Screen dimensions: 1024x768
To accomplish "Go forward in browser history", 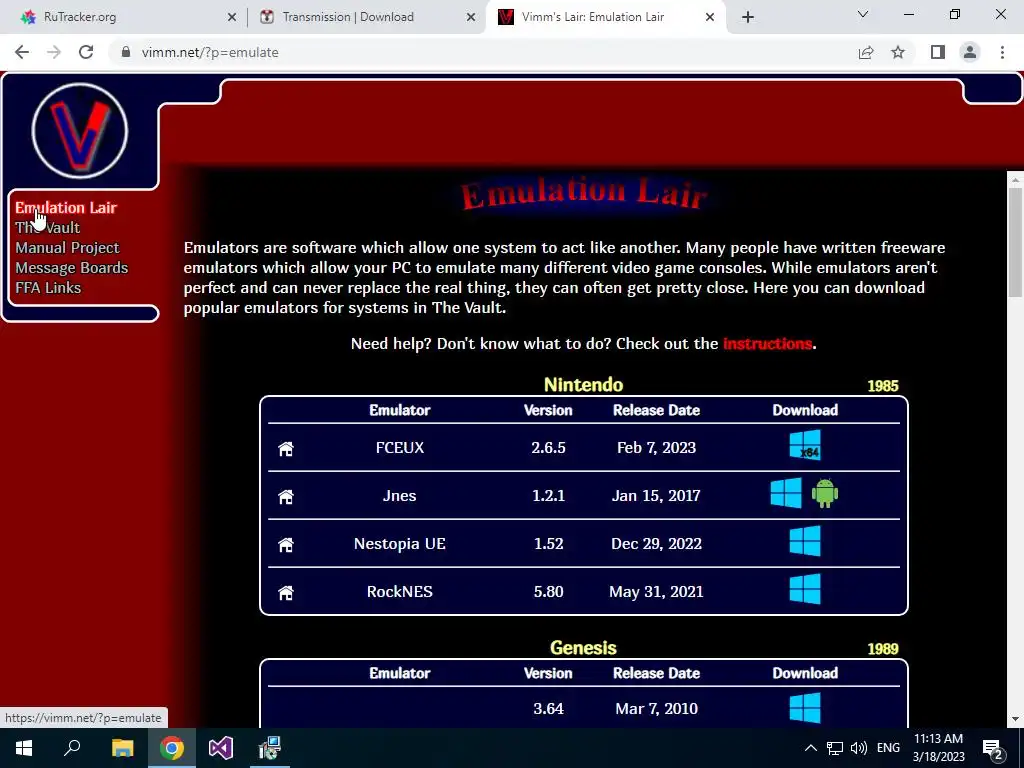I will coord(54,52).
